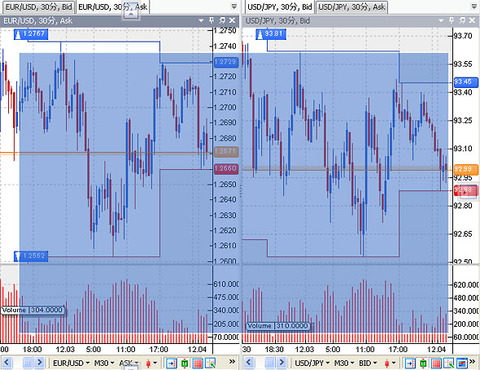Toggle the green vertical scale lock icon for USD/JPY

click(x=423, y=363)
